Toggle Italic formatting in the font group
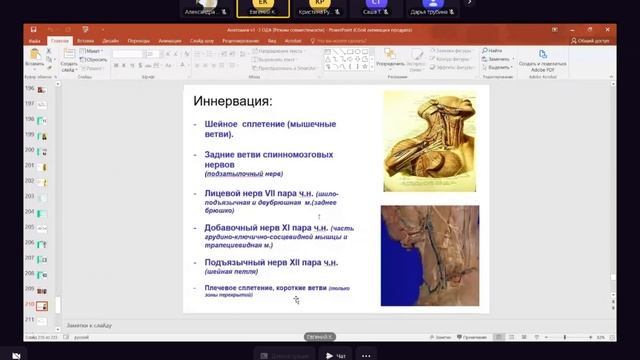This screenshot has width=640, height=360. (124, 65)
